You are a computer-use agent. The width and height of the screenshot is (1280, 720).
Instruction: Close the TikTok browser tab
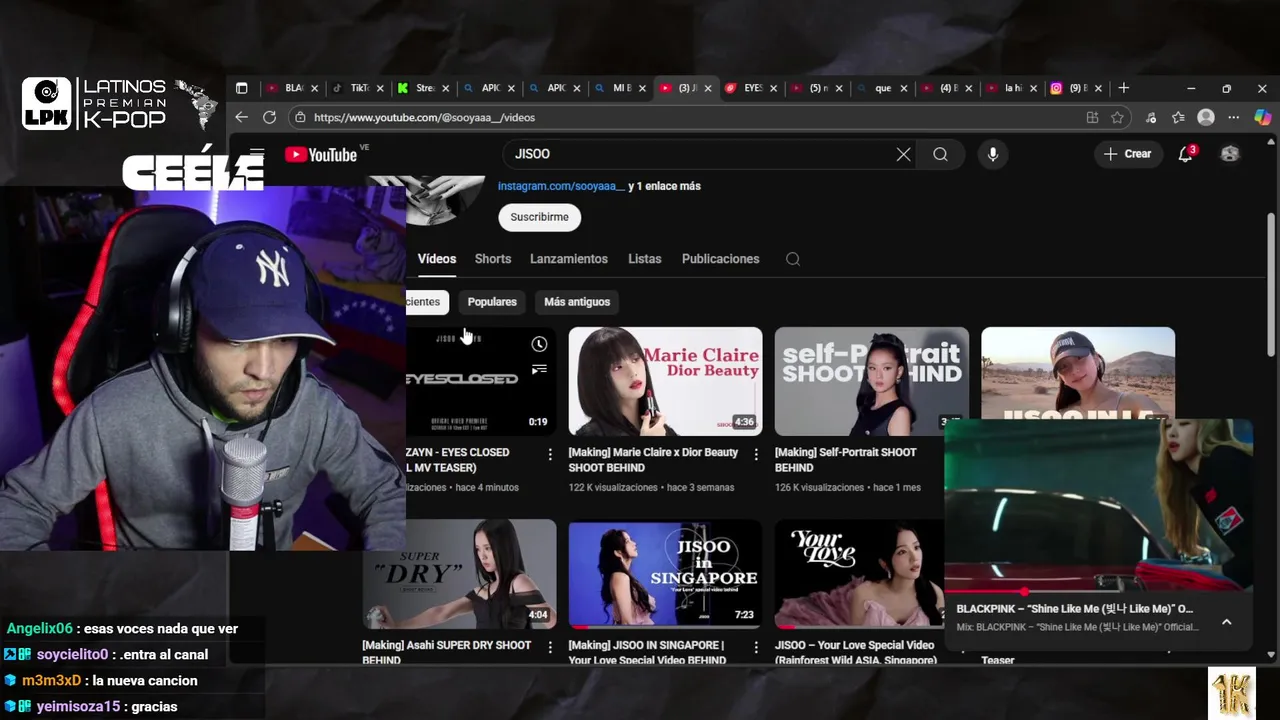[x=380, y=88]
